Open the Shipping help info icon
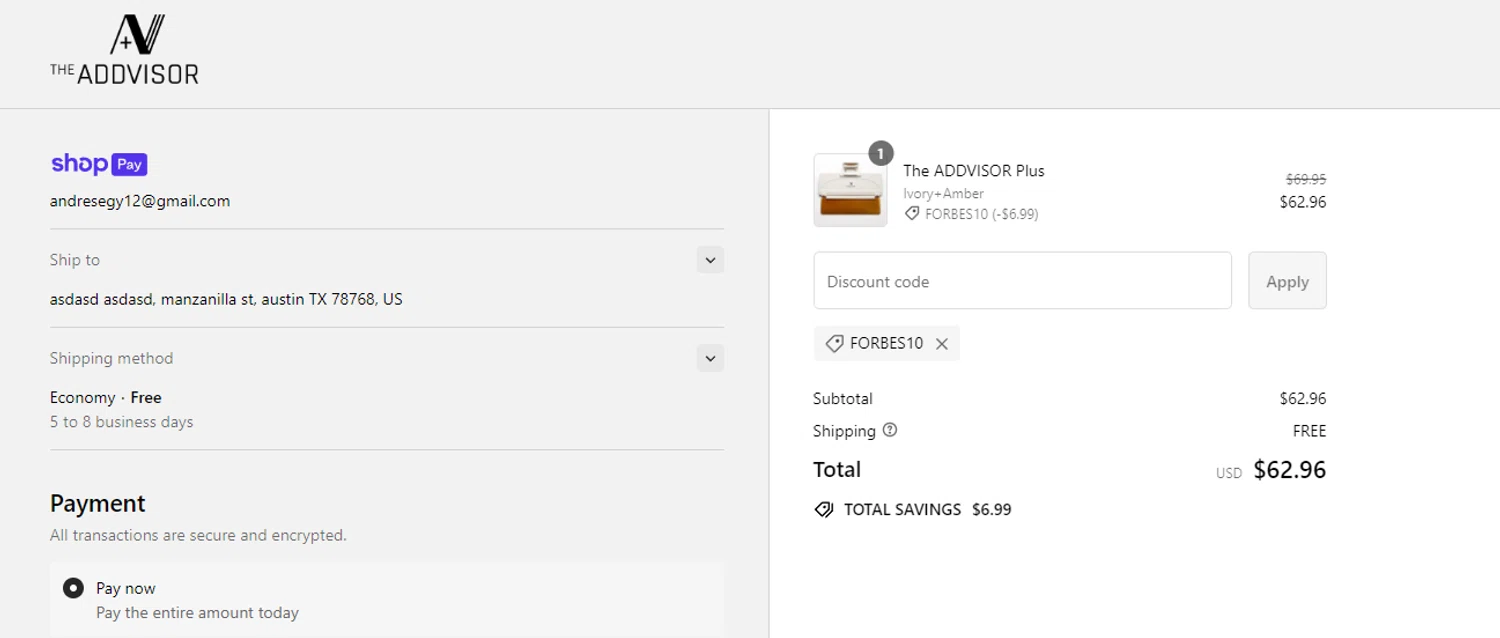1500x638 pixels. pos(890,430)
